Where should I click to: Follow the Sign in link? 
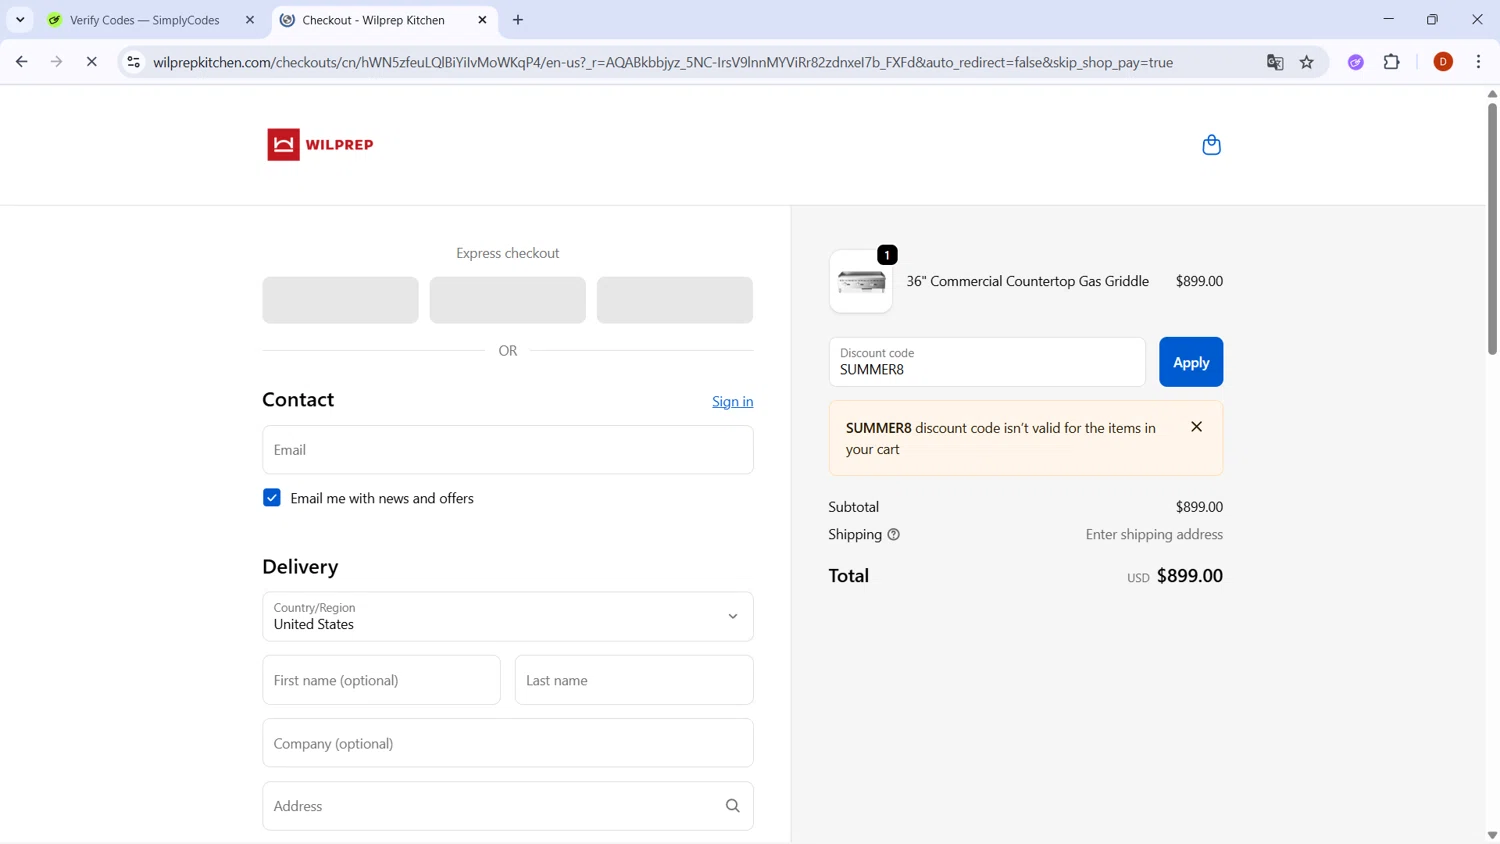pyautogui.click(x=733, y=401)
